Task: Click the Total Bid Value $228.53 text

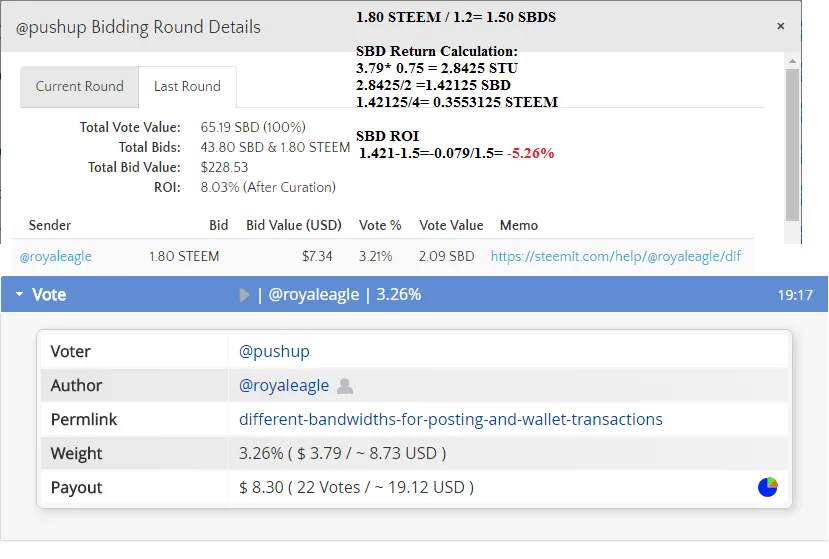Action: (x=224, y=167)
